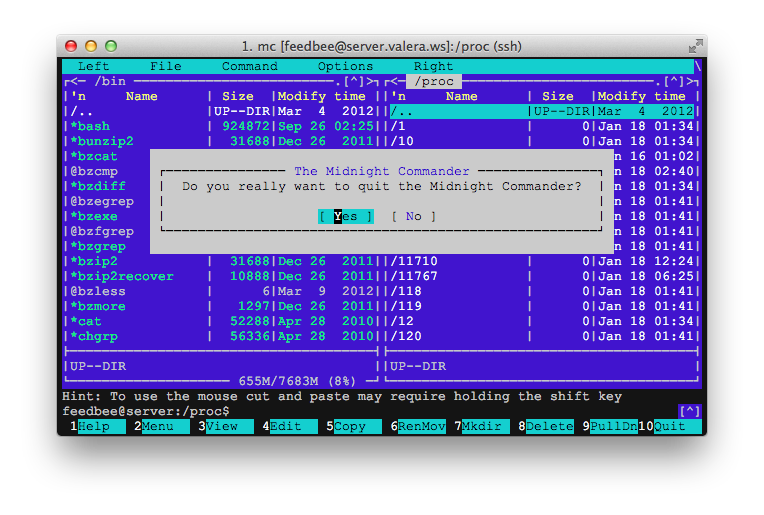Screen dimensions: 764x515
Task: Confirm quitting with the Yes button
Action: (346, 216)
